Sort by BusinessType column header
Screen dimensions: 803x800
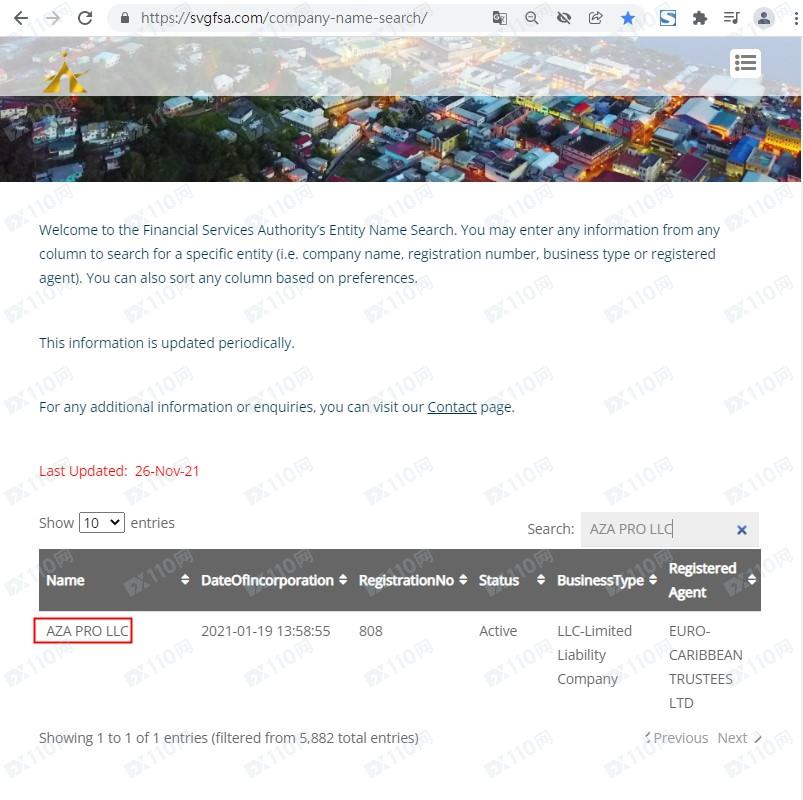(x=607, y=580)
